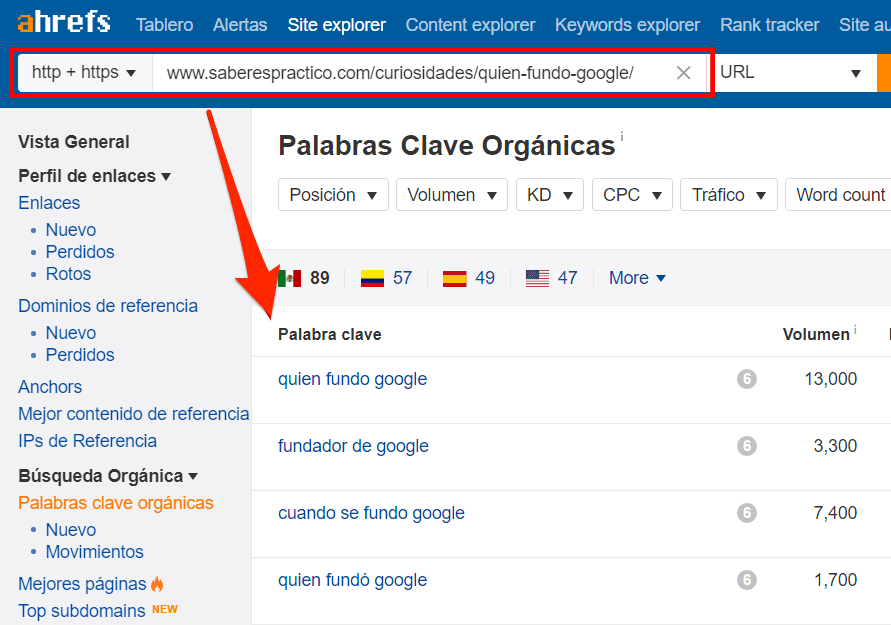The image size is (891, 625).
Task: Open IPs de Referencia link
Action: (88, 441)
